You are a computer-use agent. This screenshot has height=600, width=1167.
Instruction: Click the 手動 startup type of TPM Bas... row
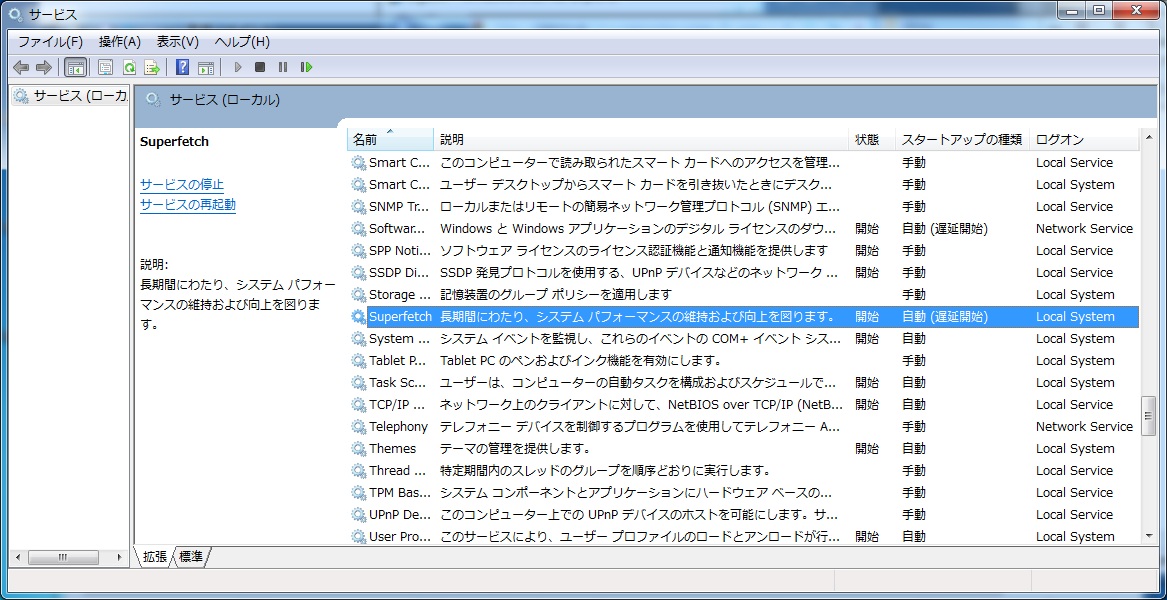pos(914,492)
